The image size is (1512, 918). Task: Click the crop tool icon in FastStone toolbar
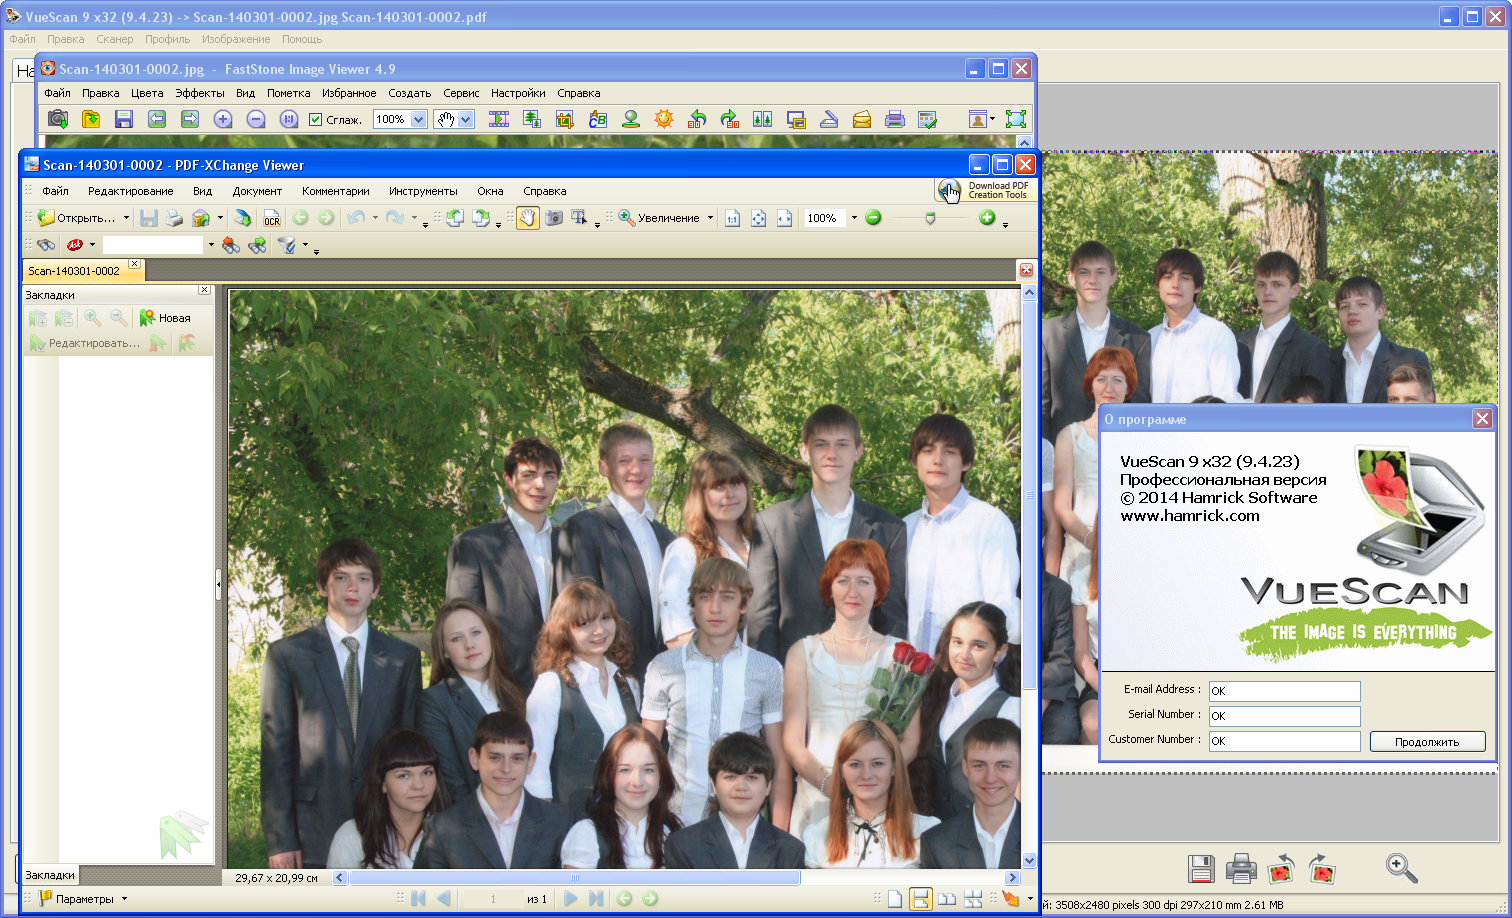pyautogui.click(x=564, y=119)
